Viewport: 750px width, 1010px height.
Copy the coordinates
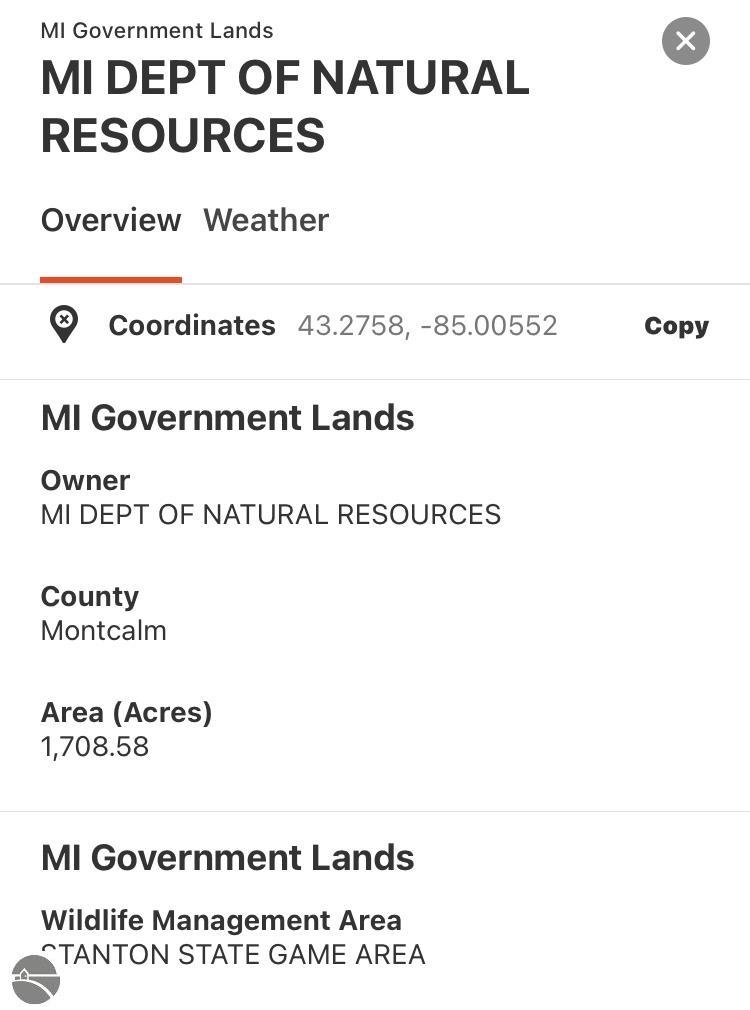pyautogui.click(x=676, y=326)
